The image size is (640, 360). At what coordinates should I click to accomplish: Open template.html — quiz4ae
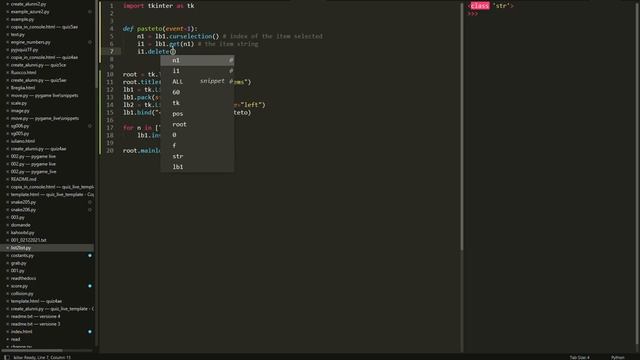36,301
